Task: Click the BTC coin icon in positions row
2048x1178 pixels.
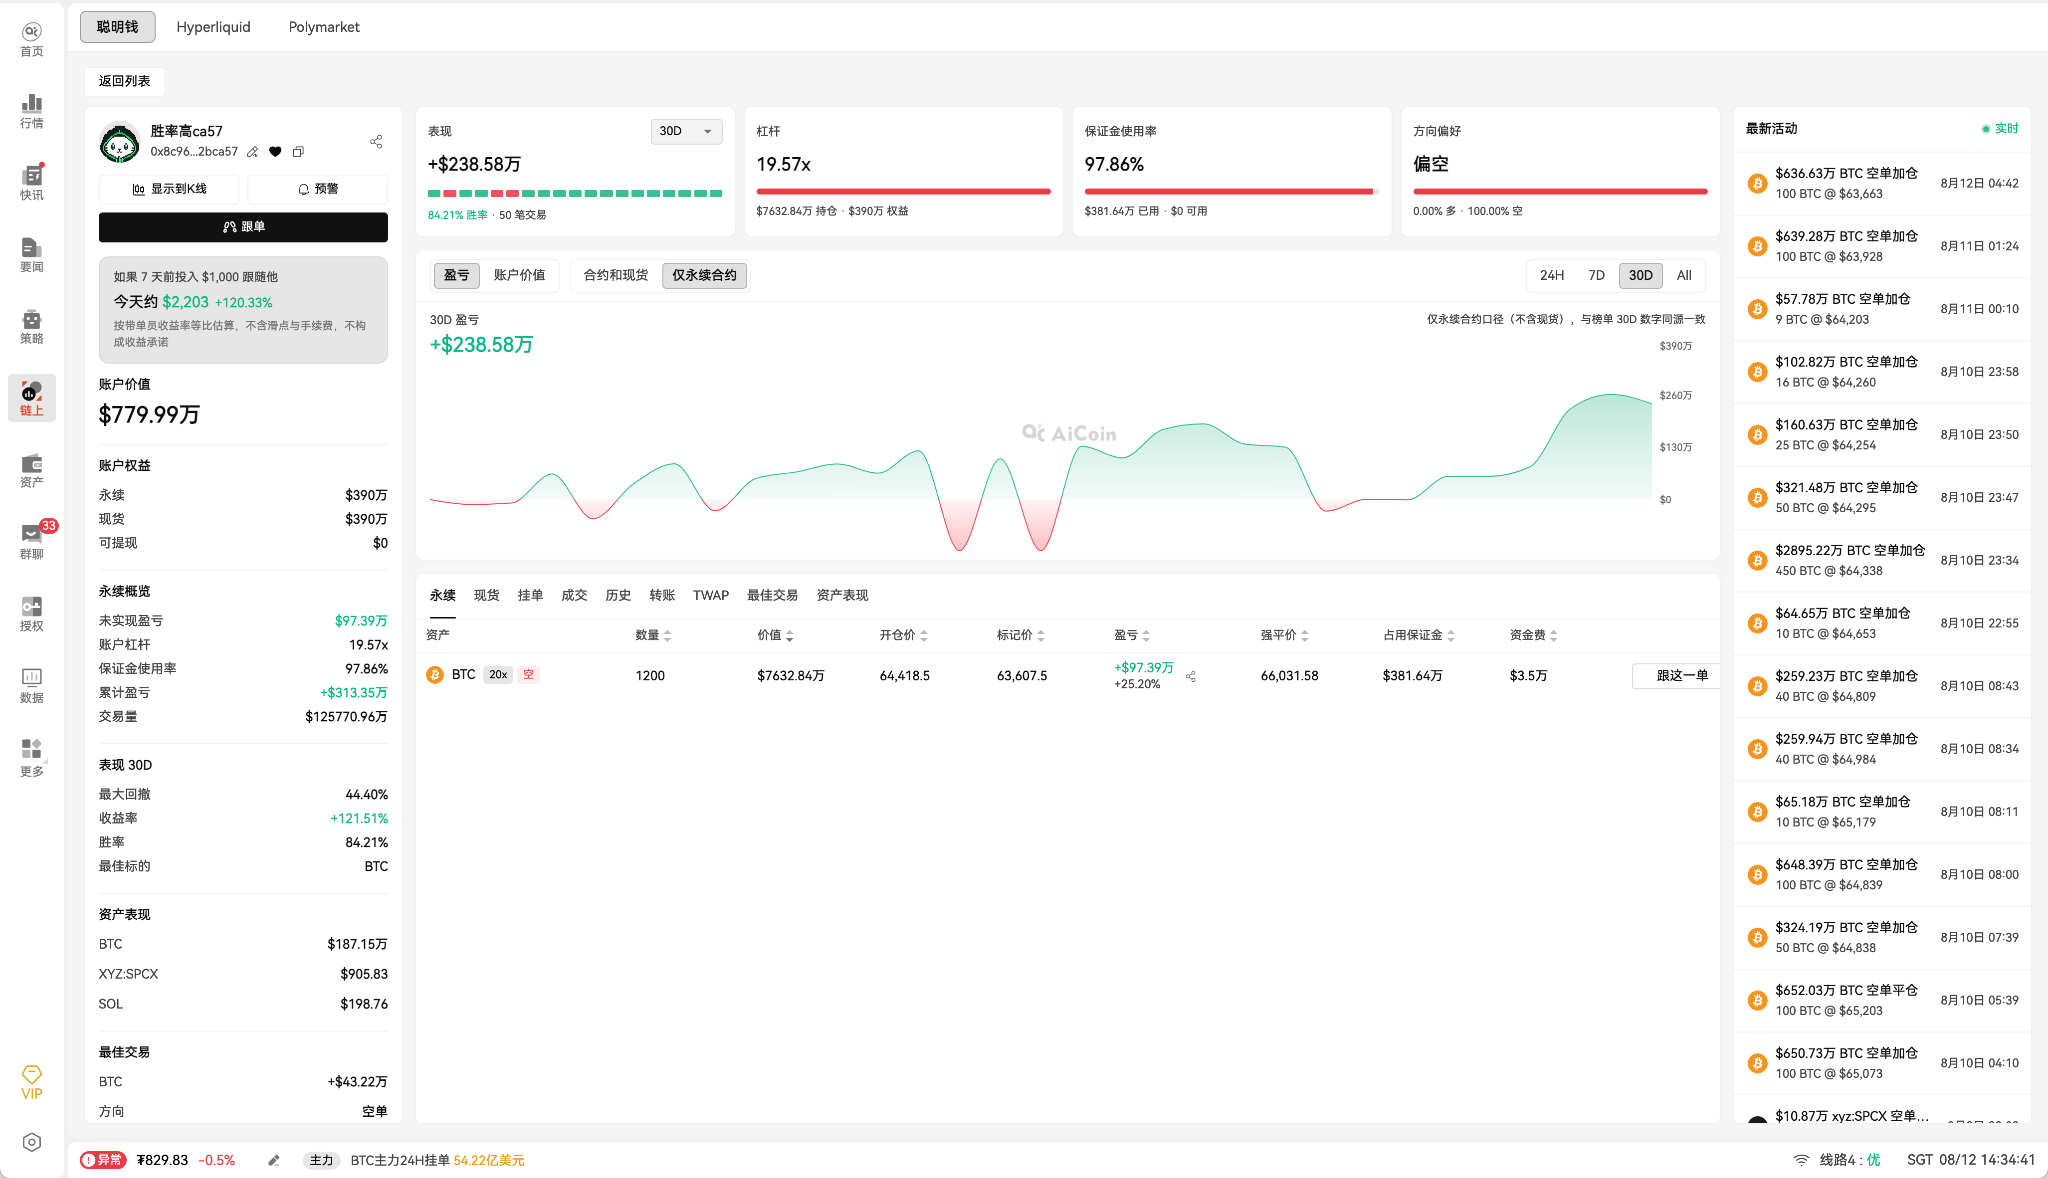Action: click(435, 675)
